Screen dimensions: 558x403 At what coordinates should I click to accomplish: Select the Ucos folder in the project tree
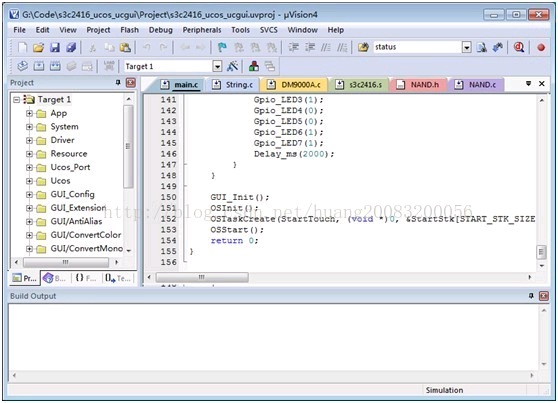60,181
